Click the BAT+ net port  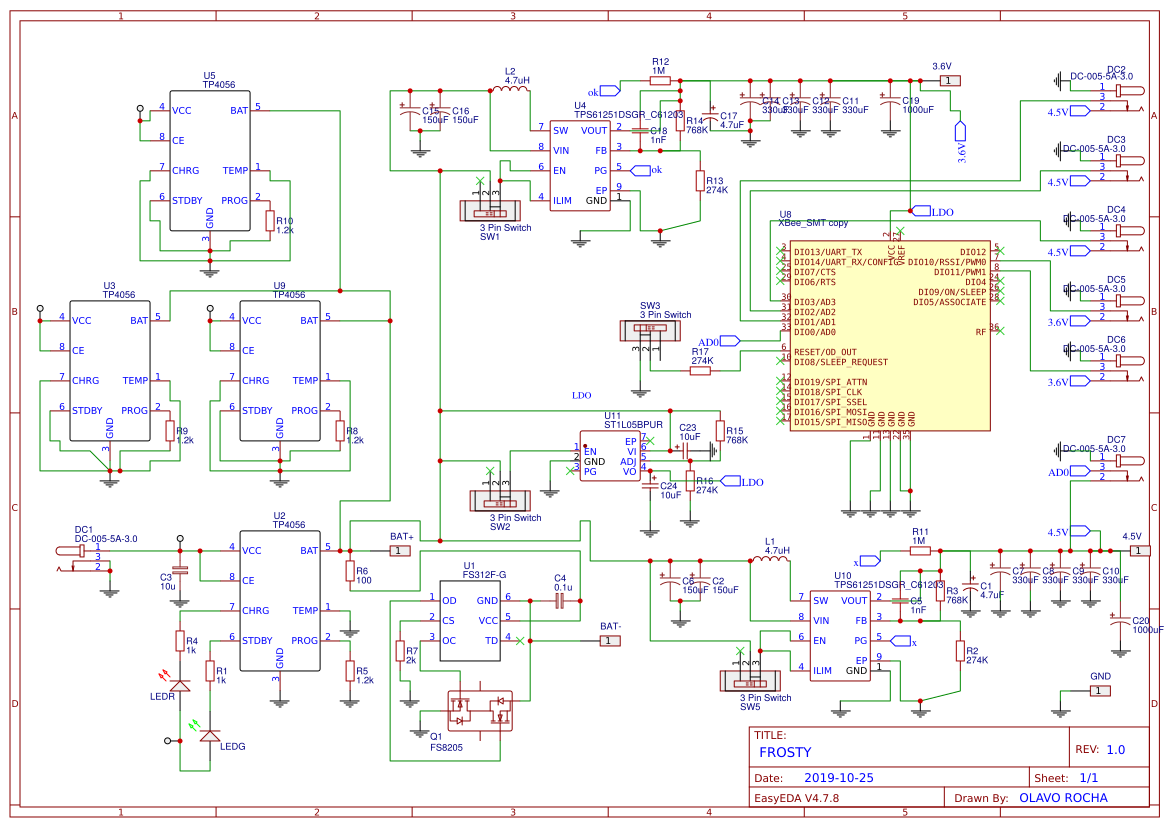coord(399,551)
